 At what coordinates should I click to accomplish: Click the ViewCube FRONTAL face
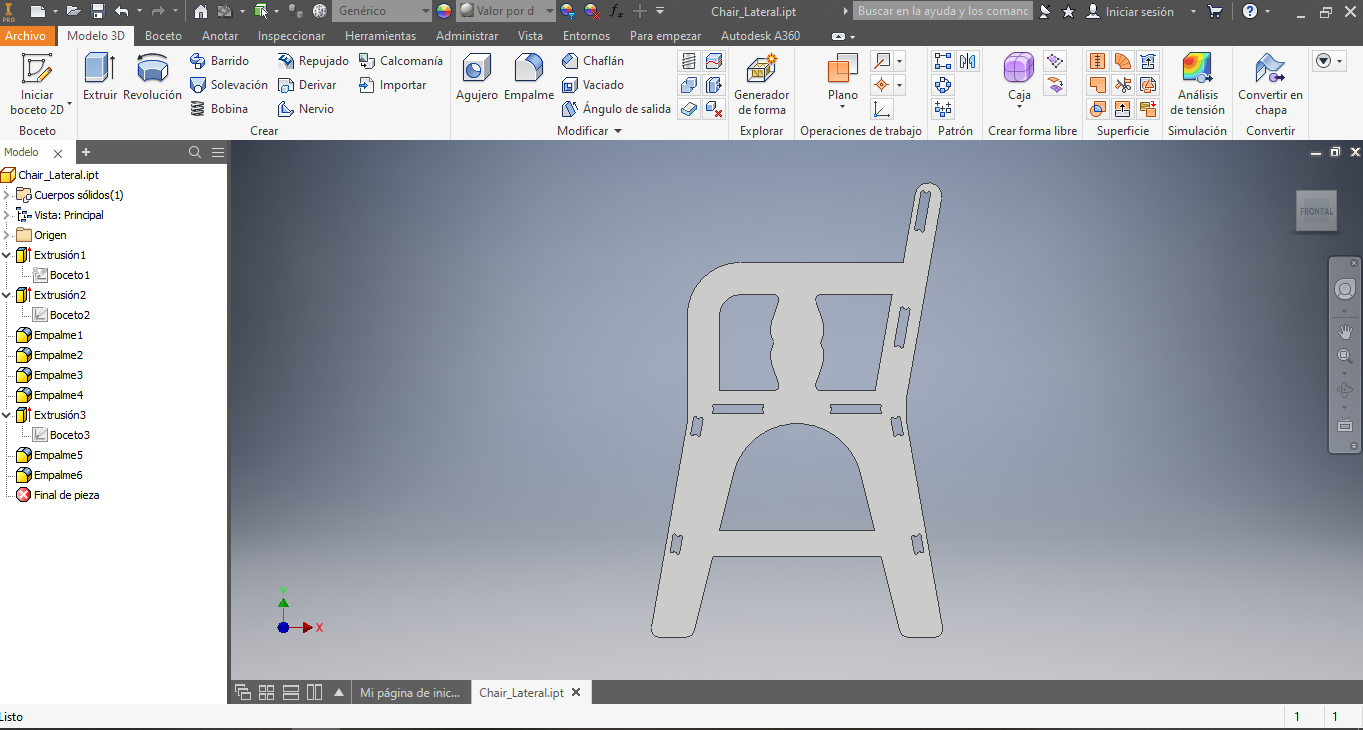(x=1316, y=211)
